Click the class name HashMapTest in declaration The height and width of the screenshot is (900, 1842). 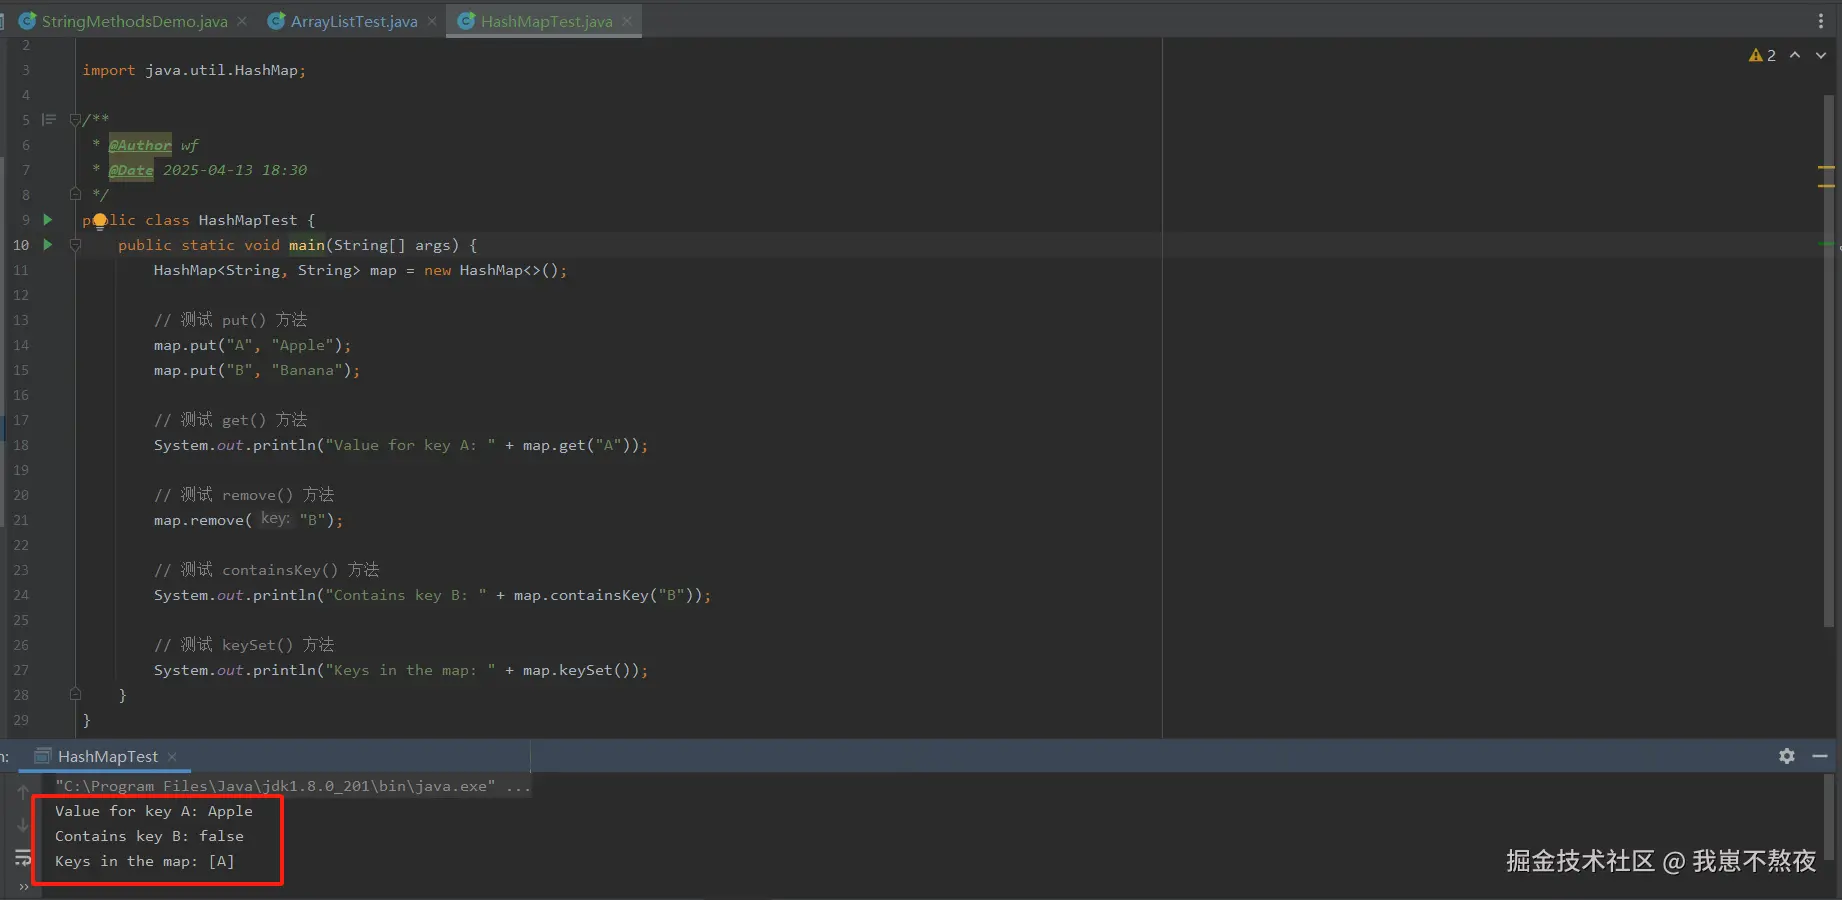pyautogui.click(x=248, y=220)
